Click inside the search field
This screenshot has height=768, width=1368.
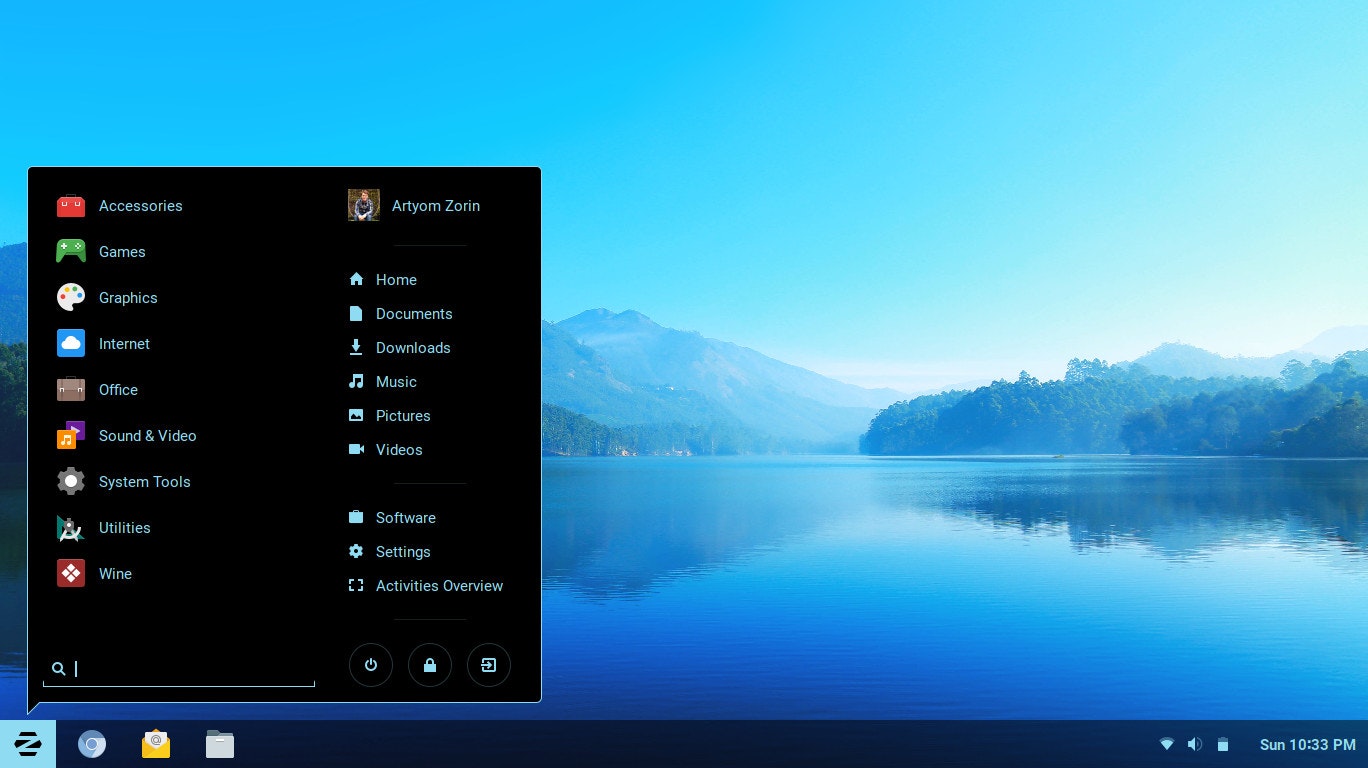178,668
